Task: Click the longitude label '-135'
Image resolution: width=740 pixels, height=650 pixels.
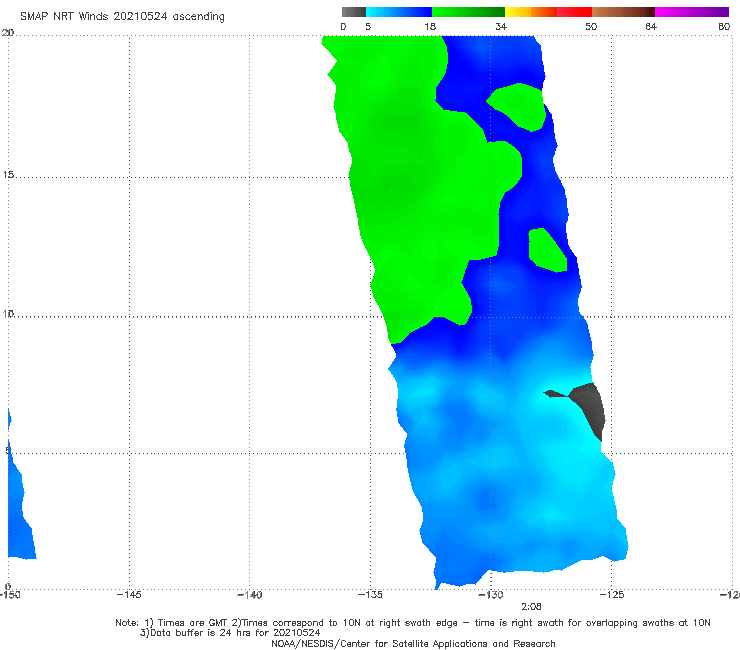Action: point(370,594)
